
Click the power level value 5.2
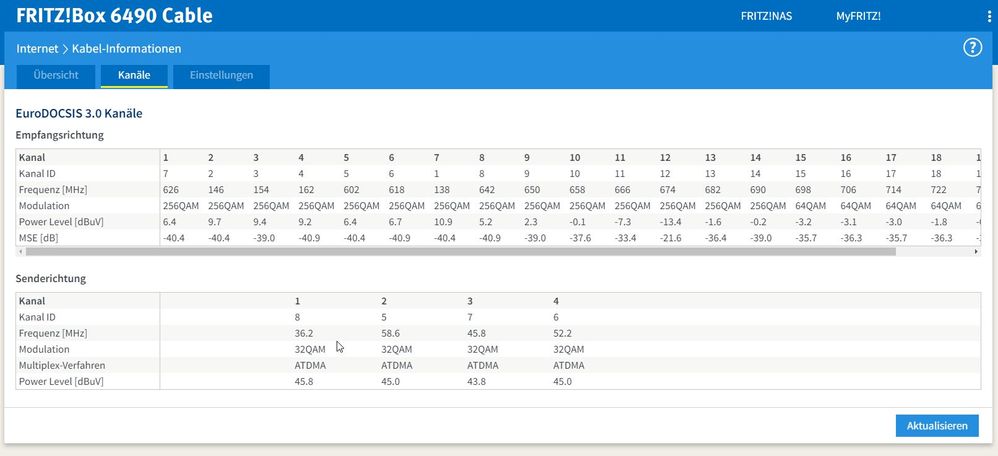[486, 222]
